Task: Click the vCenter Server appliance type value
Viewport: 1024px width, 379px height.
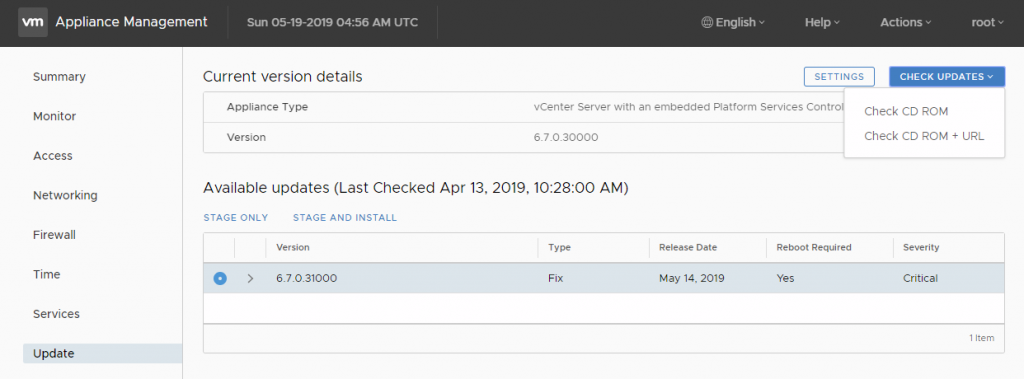Action: pyautogui.click(x=688, y=107)
